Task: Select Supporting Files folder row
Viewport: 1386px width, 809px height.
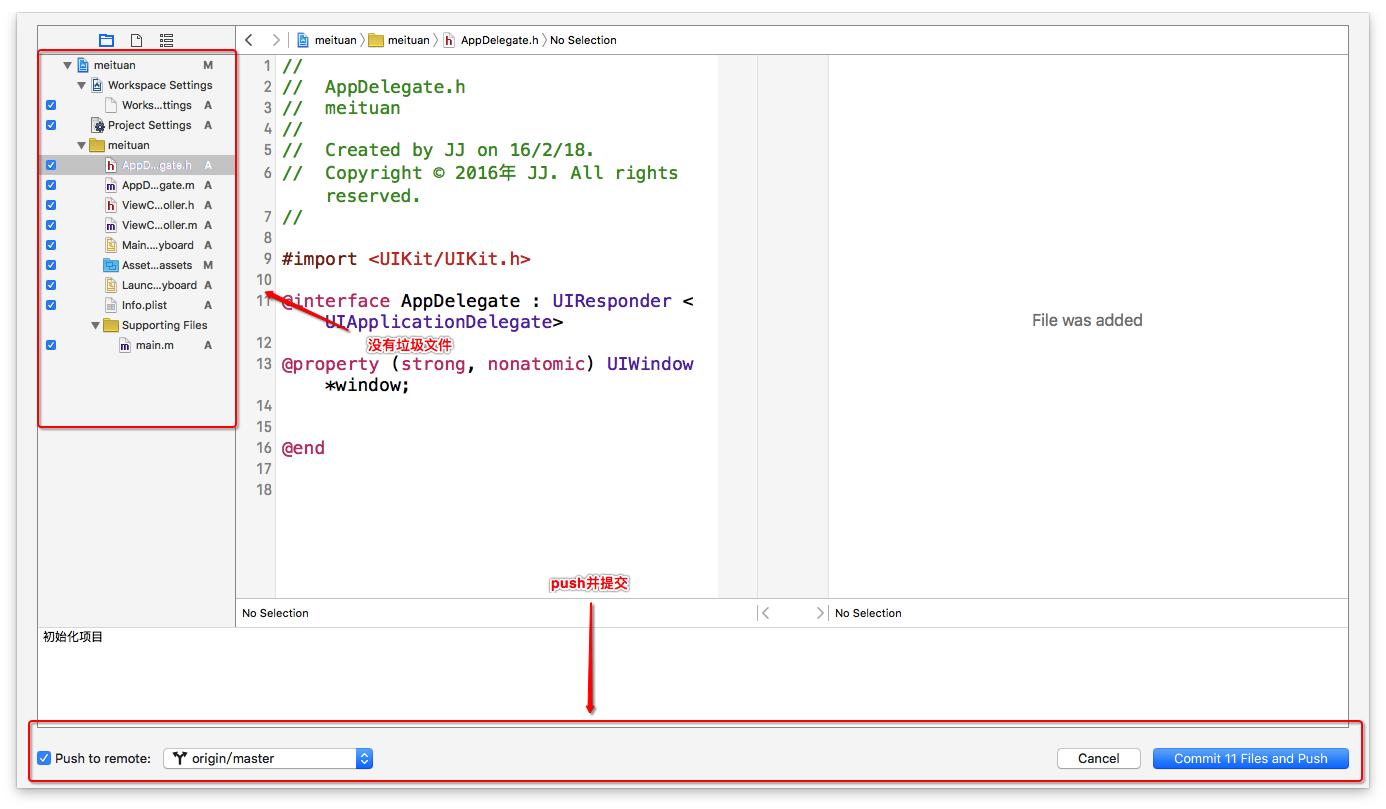Action: (x=138, y=325)
